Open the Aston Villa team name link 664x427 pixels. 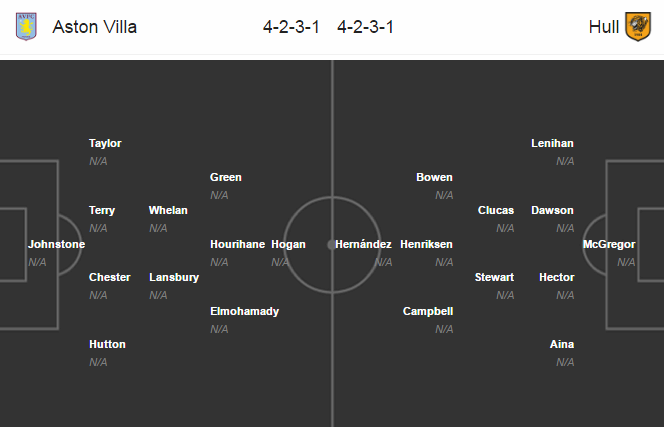94,27
